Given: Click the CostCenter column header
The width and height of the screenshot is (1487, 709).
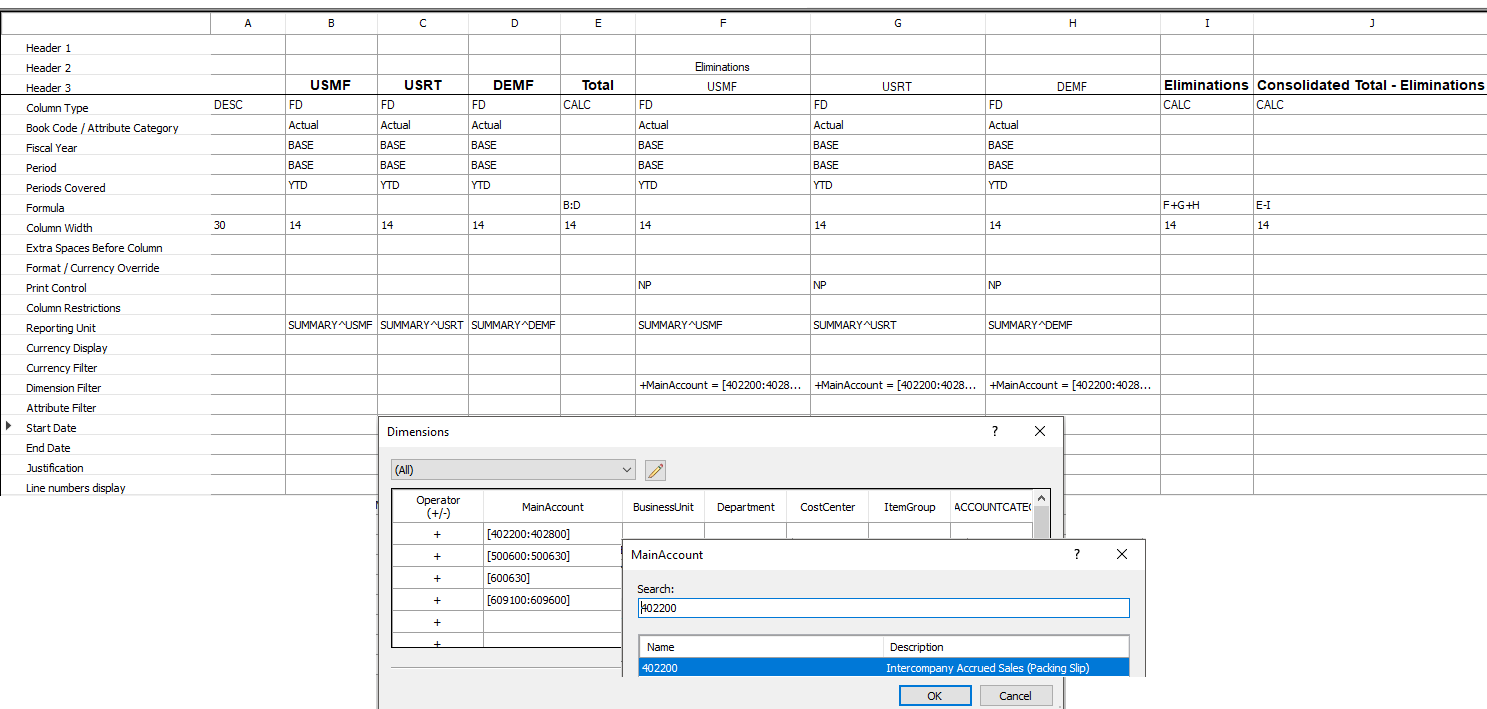Looking at the screenshot, I should [x=828, y=507].
